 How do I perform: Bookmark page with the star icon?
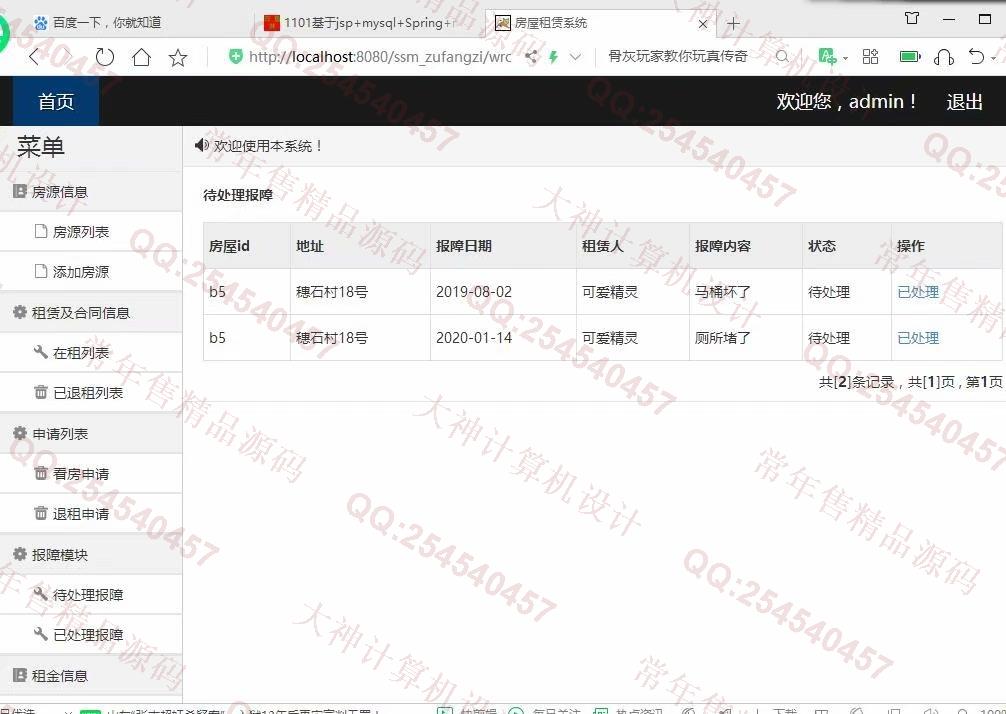[x=178, y=58]
